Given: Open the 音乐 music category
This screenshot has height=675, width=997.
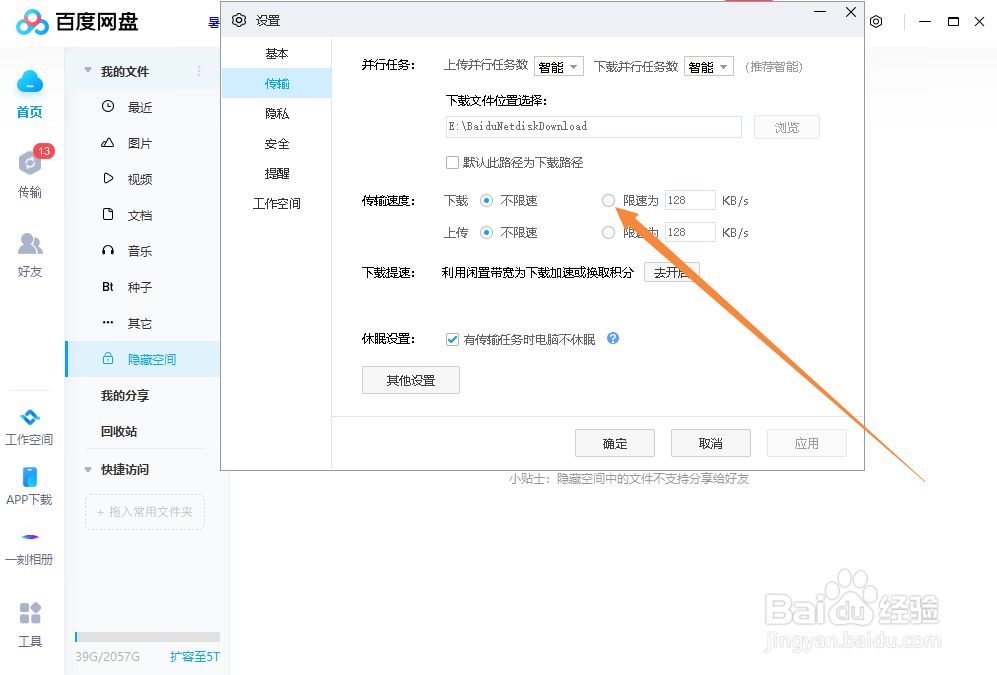Looking at the screenshot, I should pyautogui.click(x=140, y=251).
